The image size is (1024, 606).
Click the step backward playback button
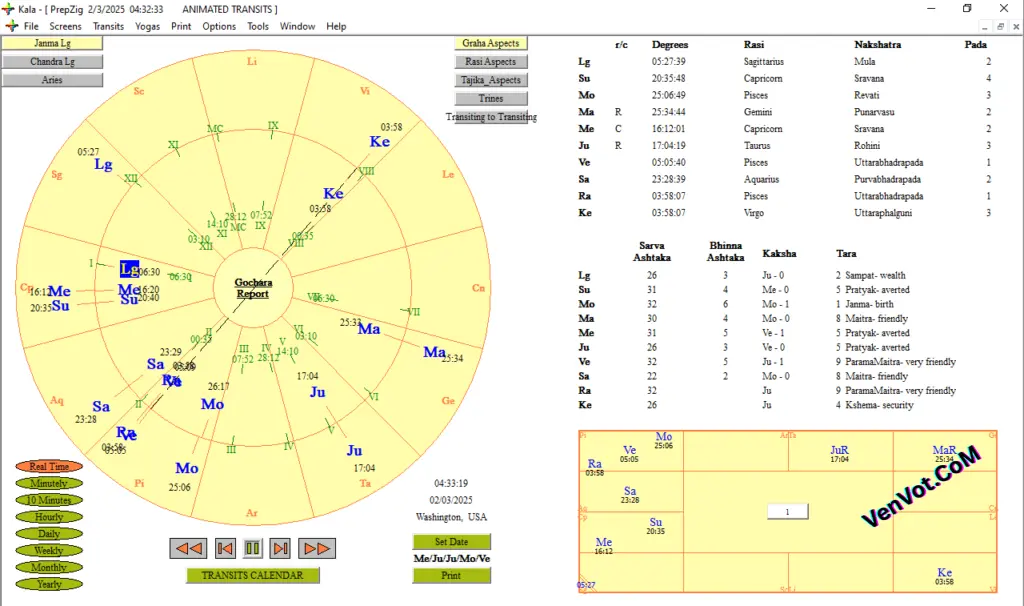225,549
